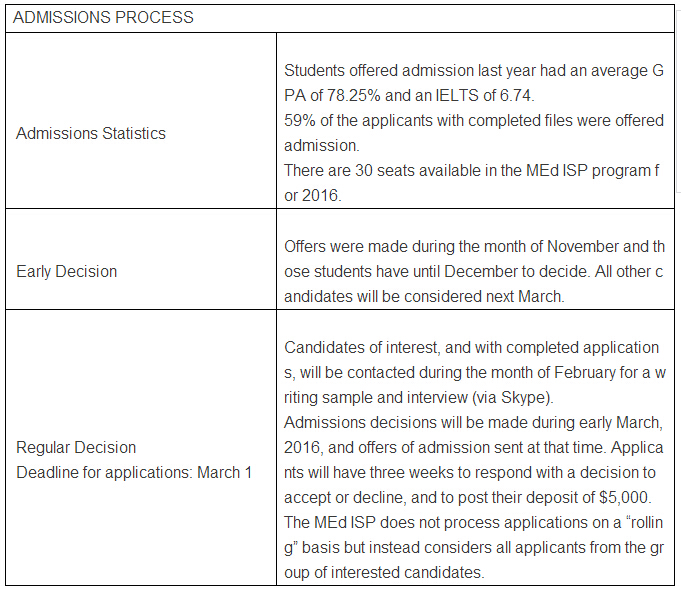The width and height of the screenshot is (681, 590).
Task: Click the until December to decide line
Action: (473, 272)
